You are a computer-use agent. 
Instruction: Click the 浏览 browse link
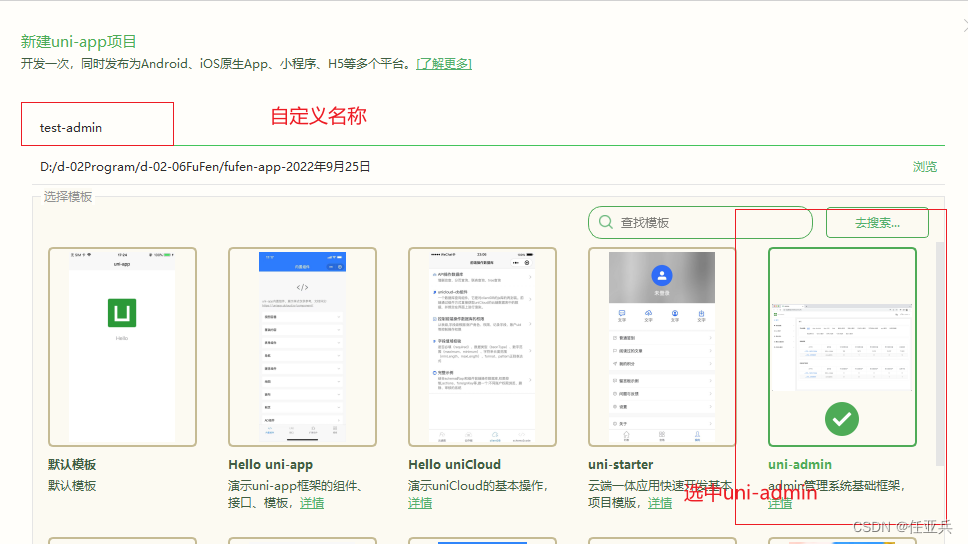924,167
